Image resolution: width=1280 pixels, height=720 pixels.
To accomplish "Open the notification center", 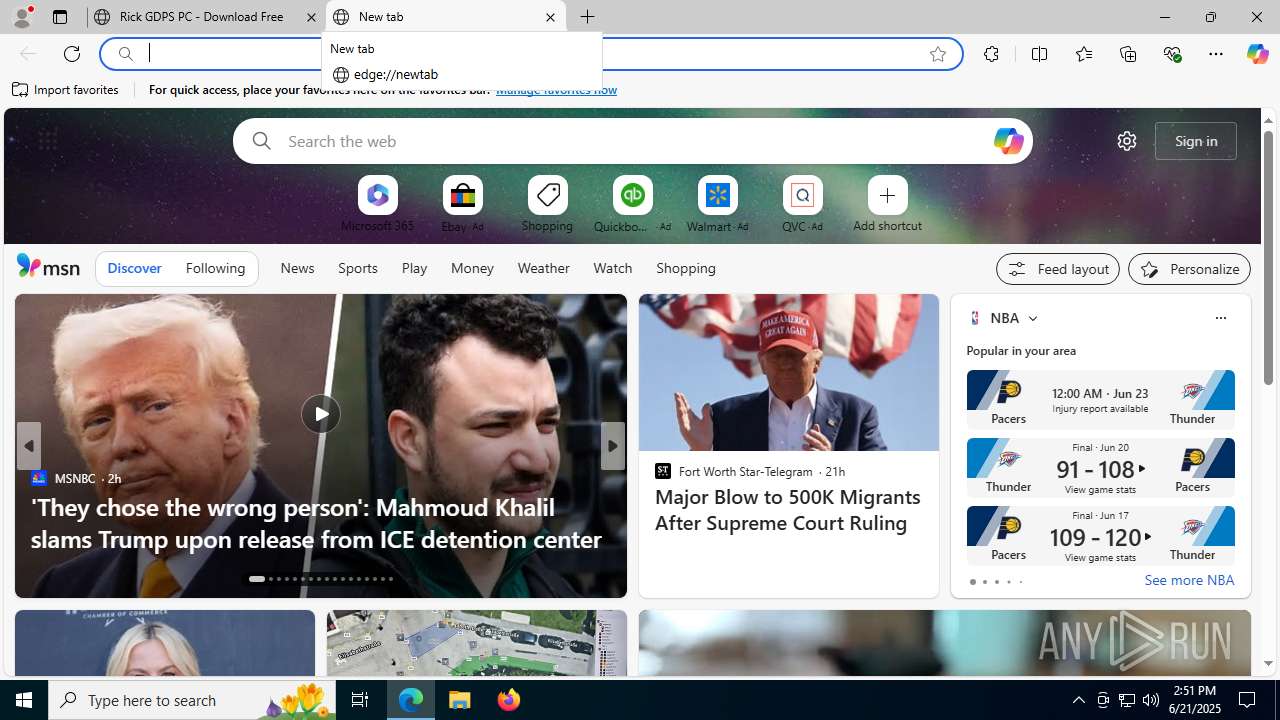I will click(1247, 700).
